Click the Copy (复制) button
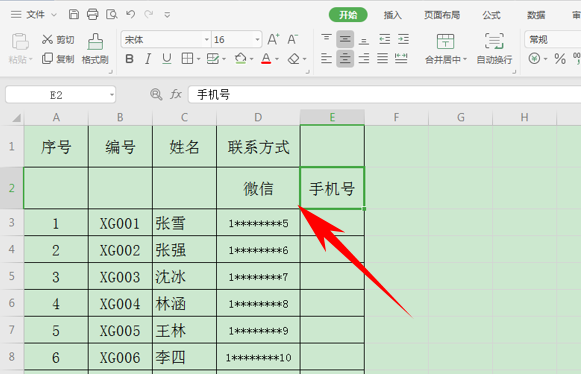The height and width of the screenshot is (374, 582). pos(58,59)
